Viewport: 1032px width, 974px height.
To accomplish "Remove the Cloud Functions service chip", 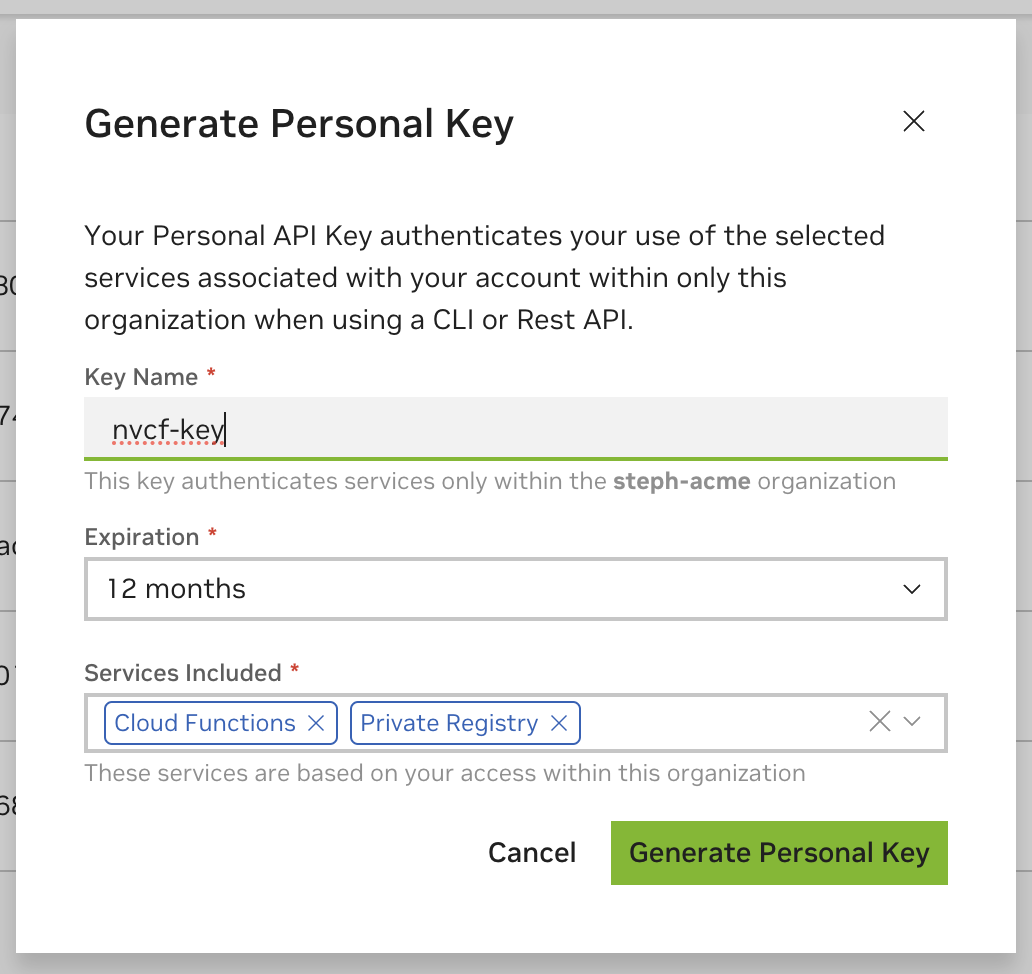I will point(316,723).
